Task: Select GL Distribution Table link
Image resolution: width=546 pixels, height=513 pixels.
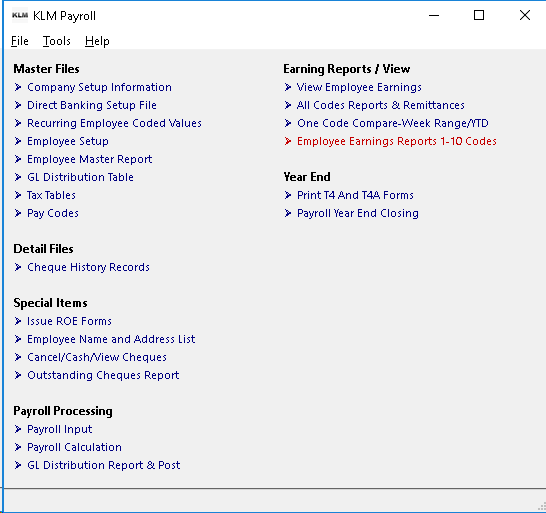Action: point(80,177)
